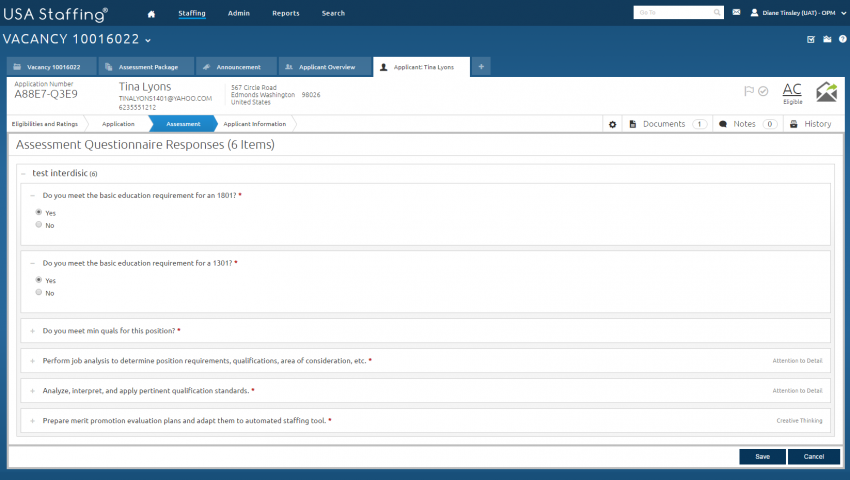Image resolution: width=850 pixels, height=480 pixels.
Task: Open the Staffing menu
Action: (x=192, y=13)
